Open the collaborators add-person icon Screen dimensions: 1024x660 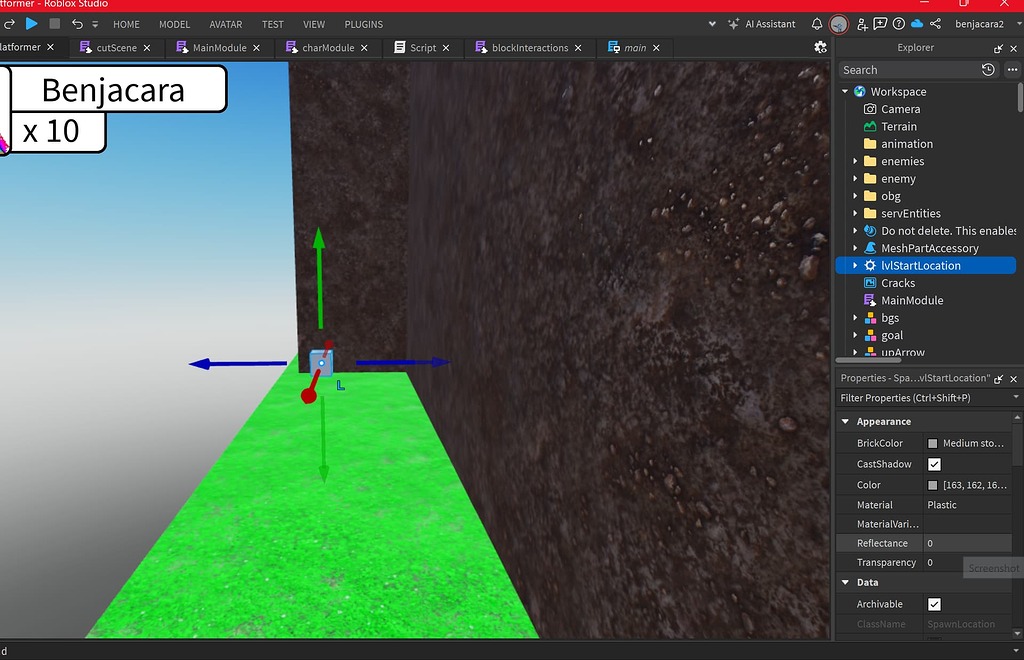click(x=862, y=24)
